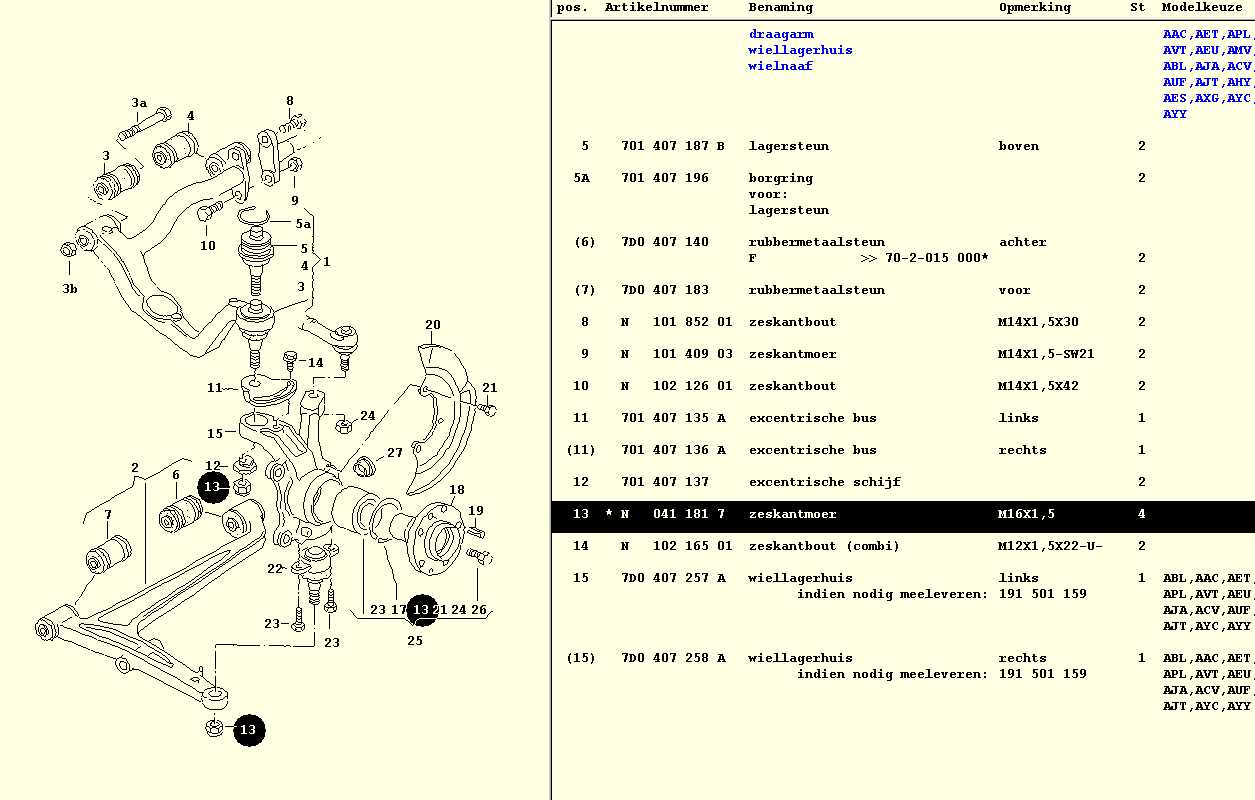Select part number 7D0 407 183
The width and height of the screenshot is (1255, 800).
665,290
